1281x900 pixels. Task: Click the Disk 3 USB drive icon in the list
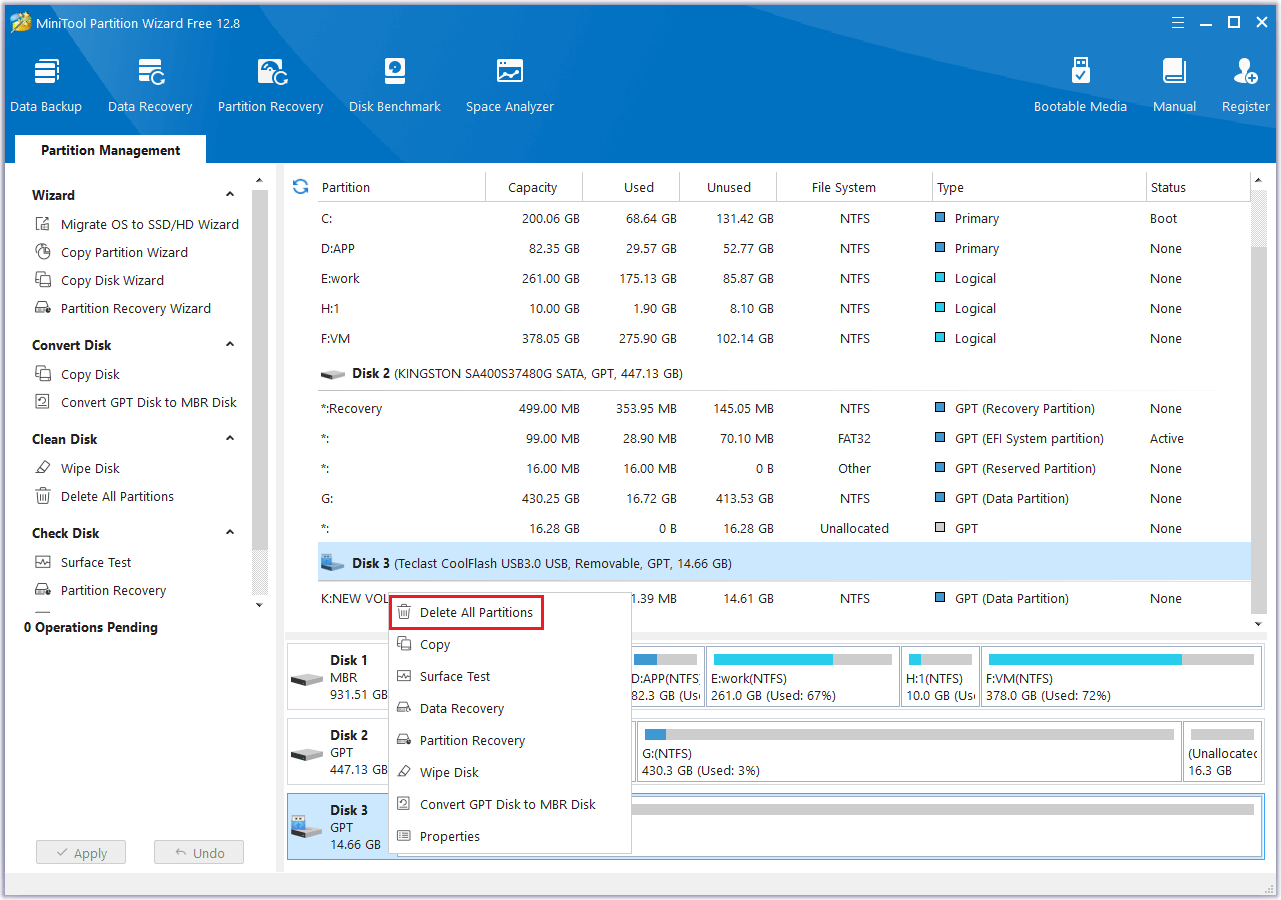(332, 563)
